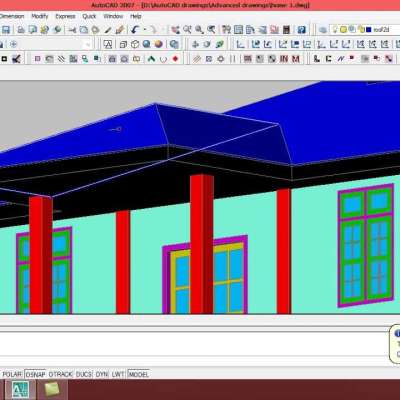400x400 pixels.
Task: Toggle OSNAP in the status bar
Action: tap(35, 374)
